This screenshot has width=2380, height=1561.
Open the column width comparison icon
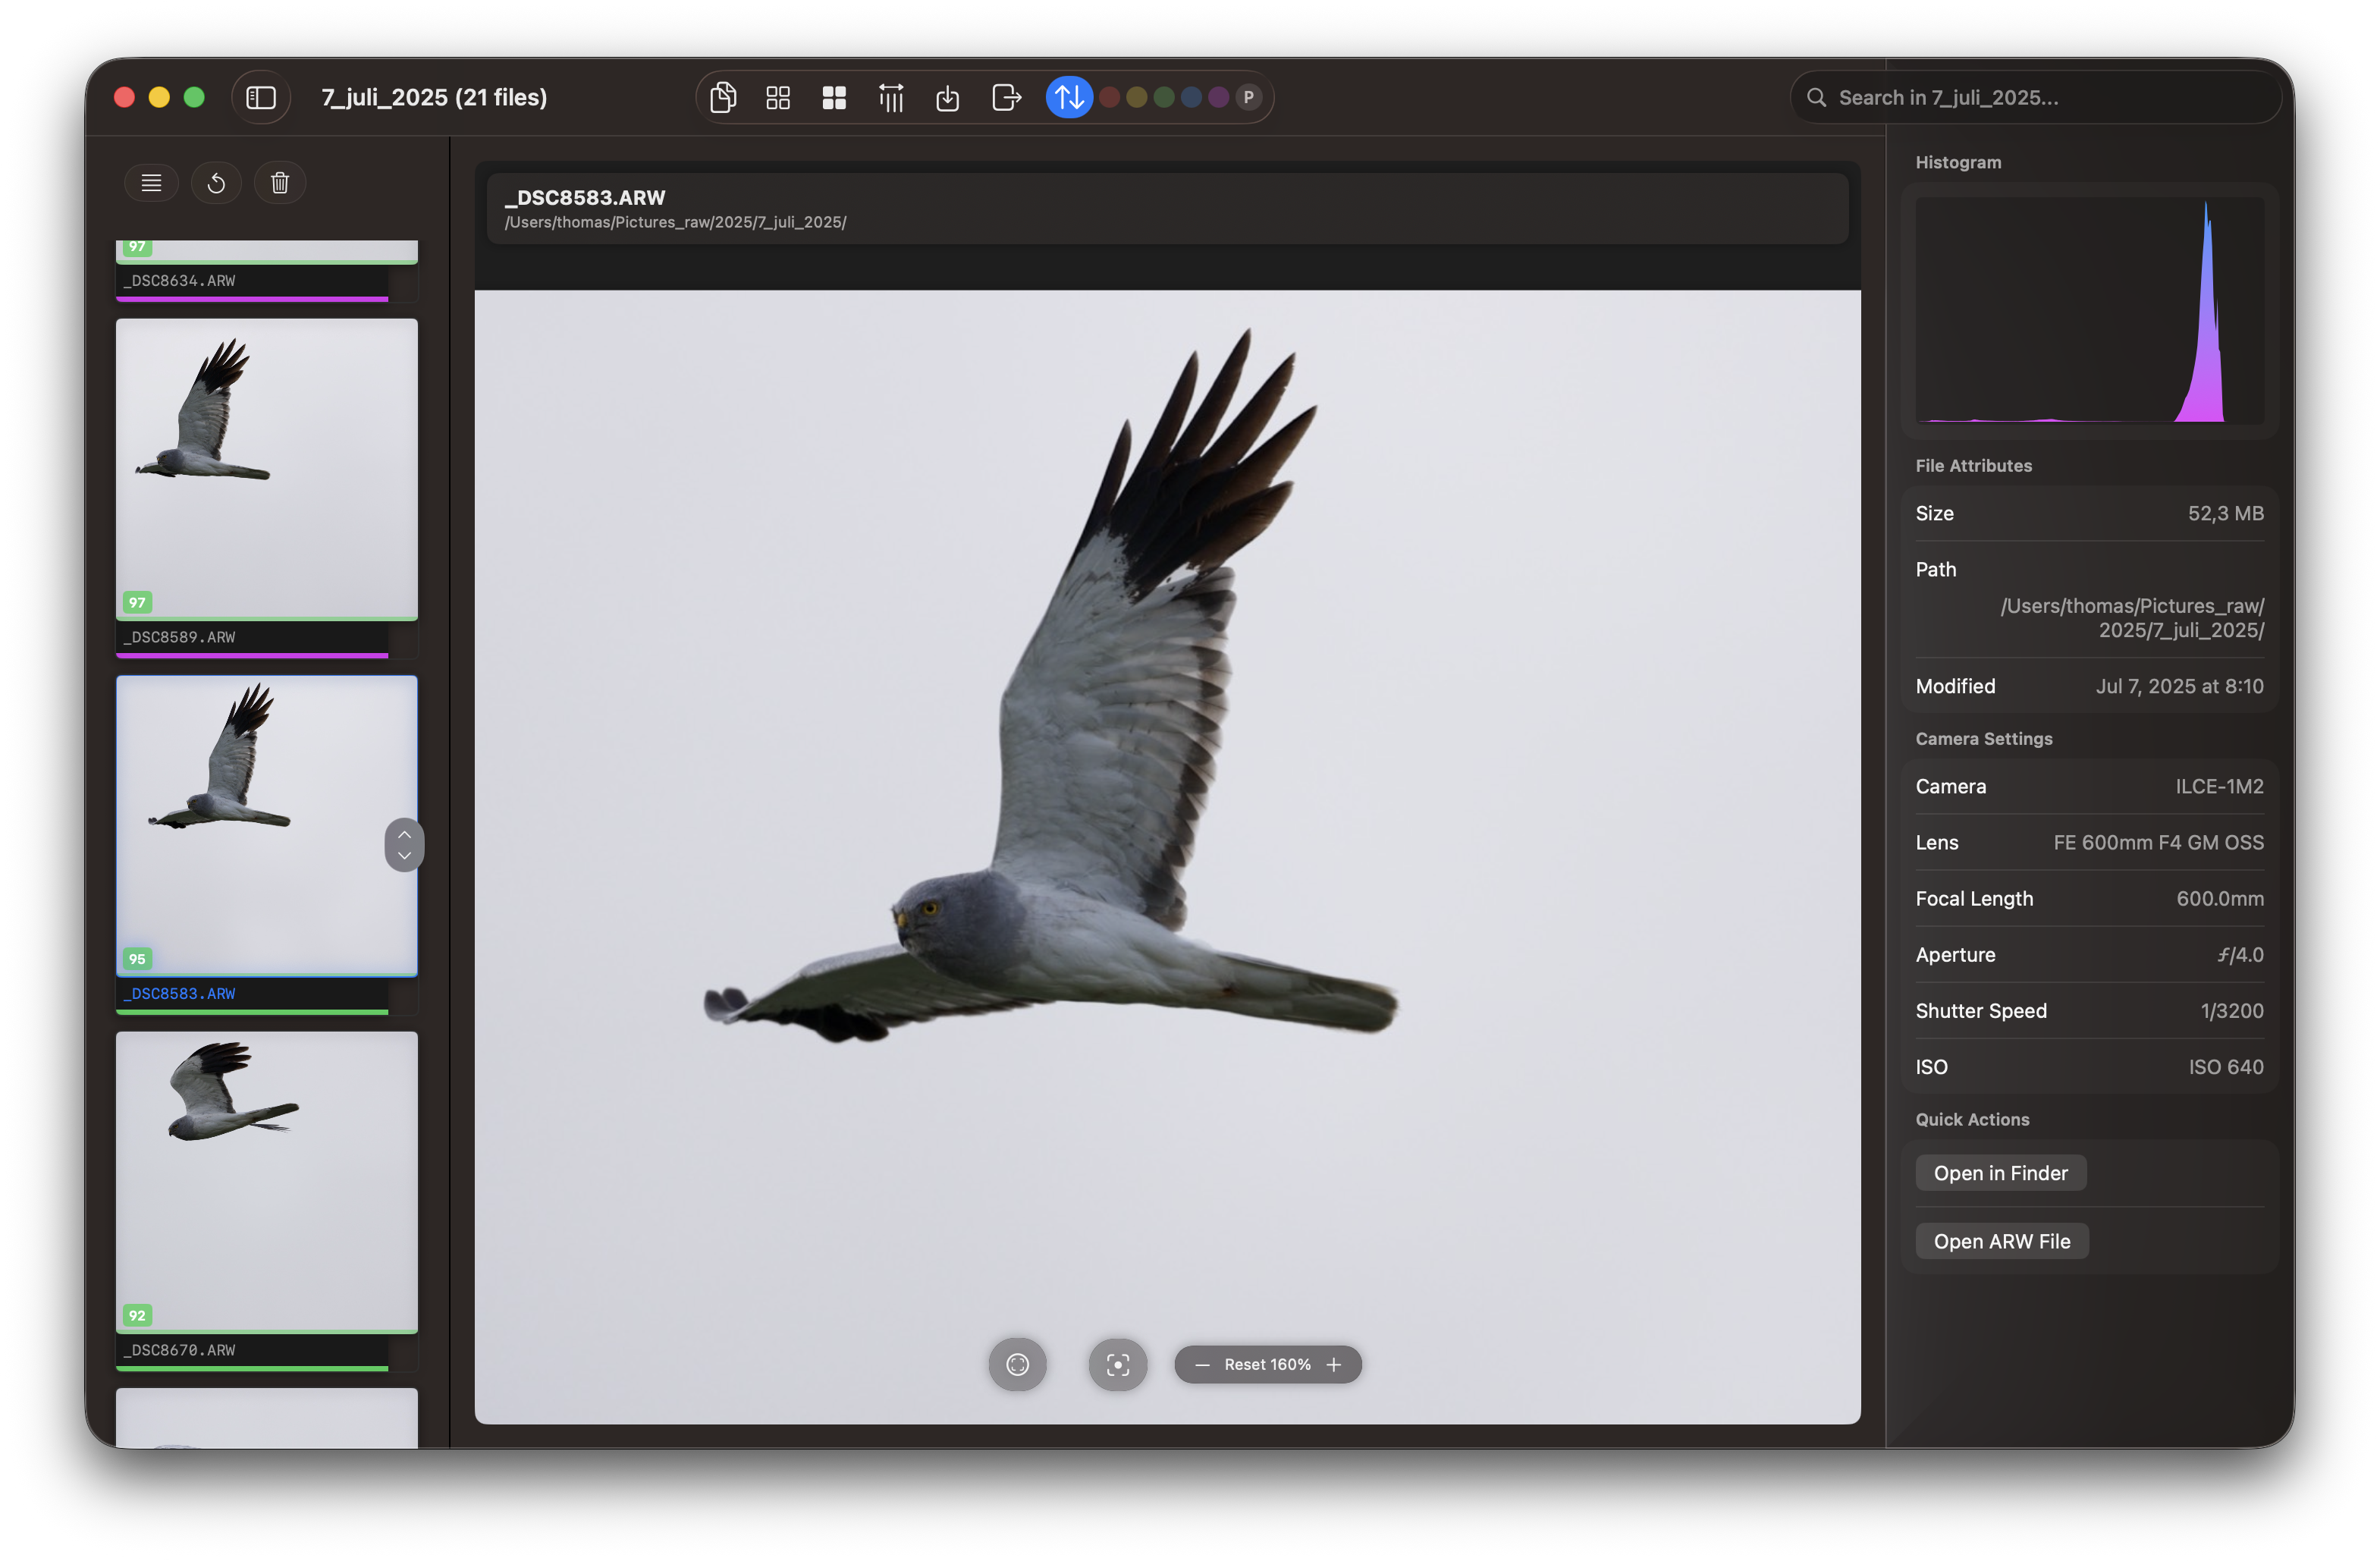[891, 97]
